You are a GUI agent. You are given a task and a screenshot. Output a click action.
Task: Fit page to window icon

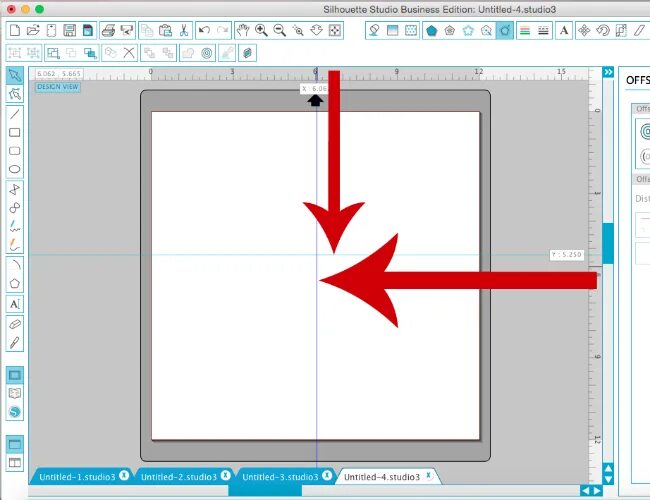click(x=335, y=30)
